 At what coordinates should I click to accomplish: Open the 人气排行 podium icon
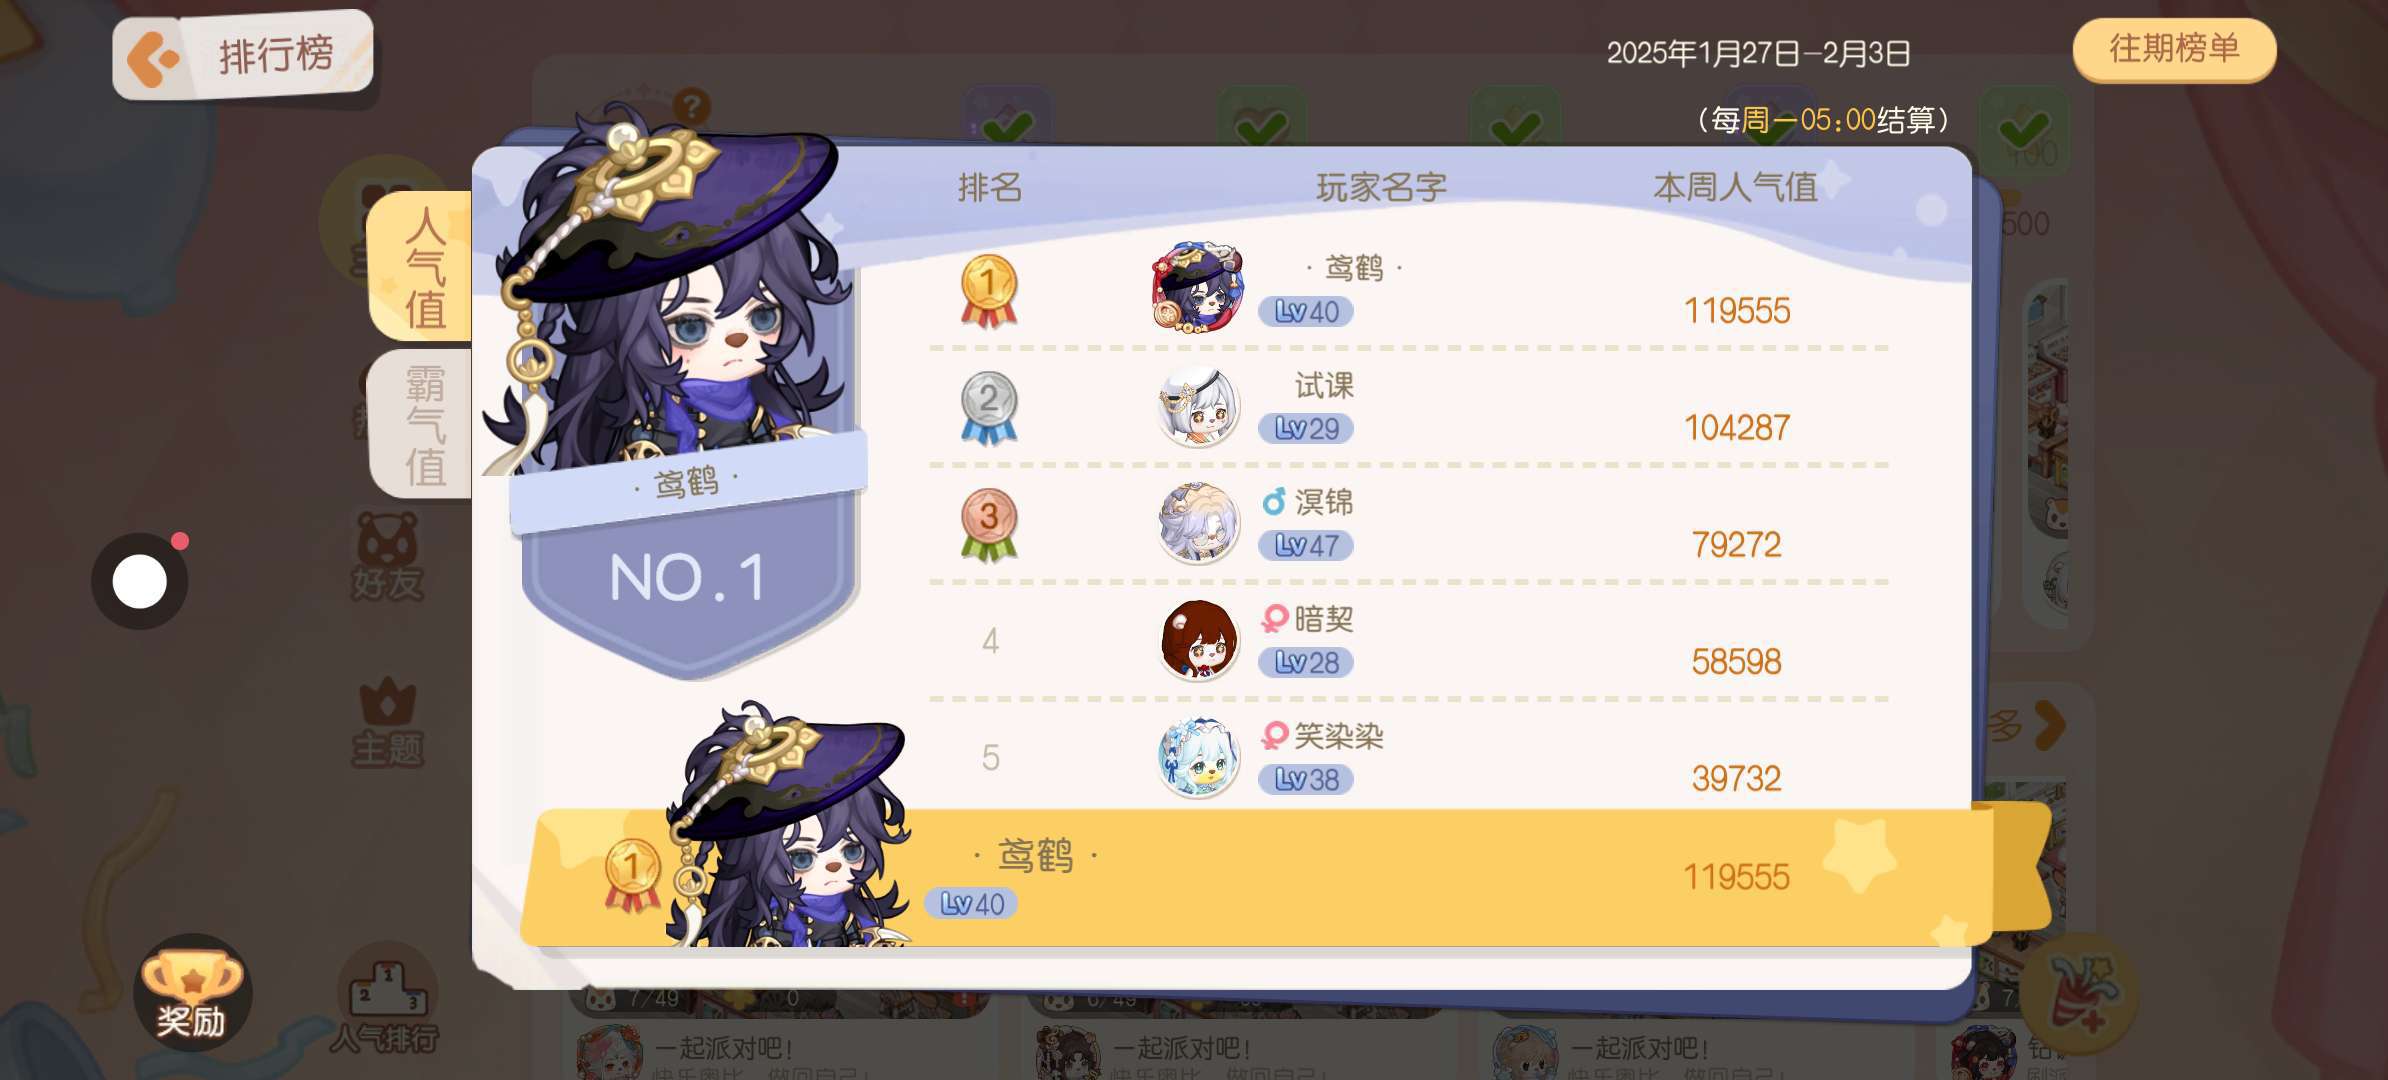(385, 1000)
